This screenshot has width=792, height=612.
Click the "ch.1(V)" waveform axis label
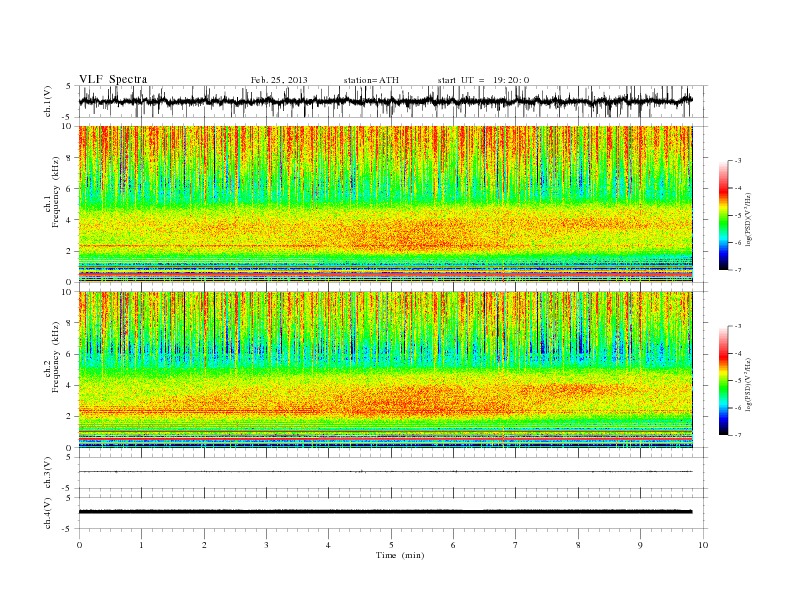48,101
